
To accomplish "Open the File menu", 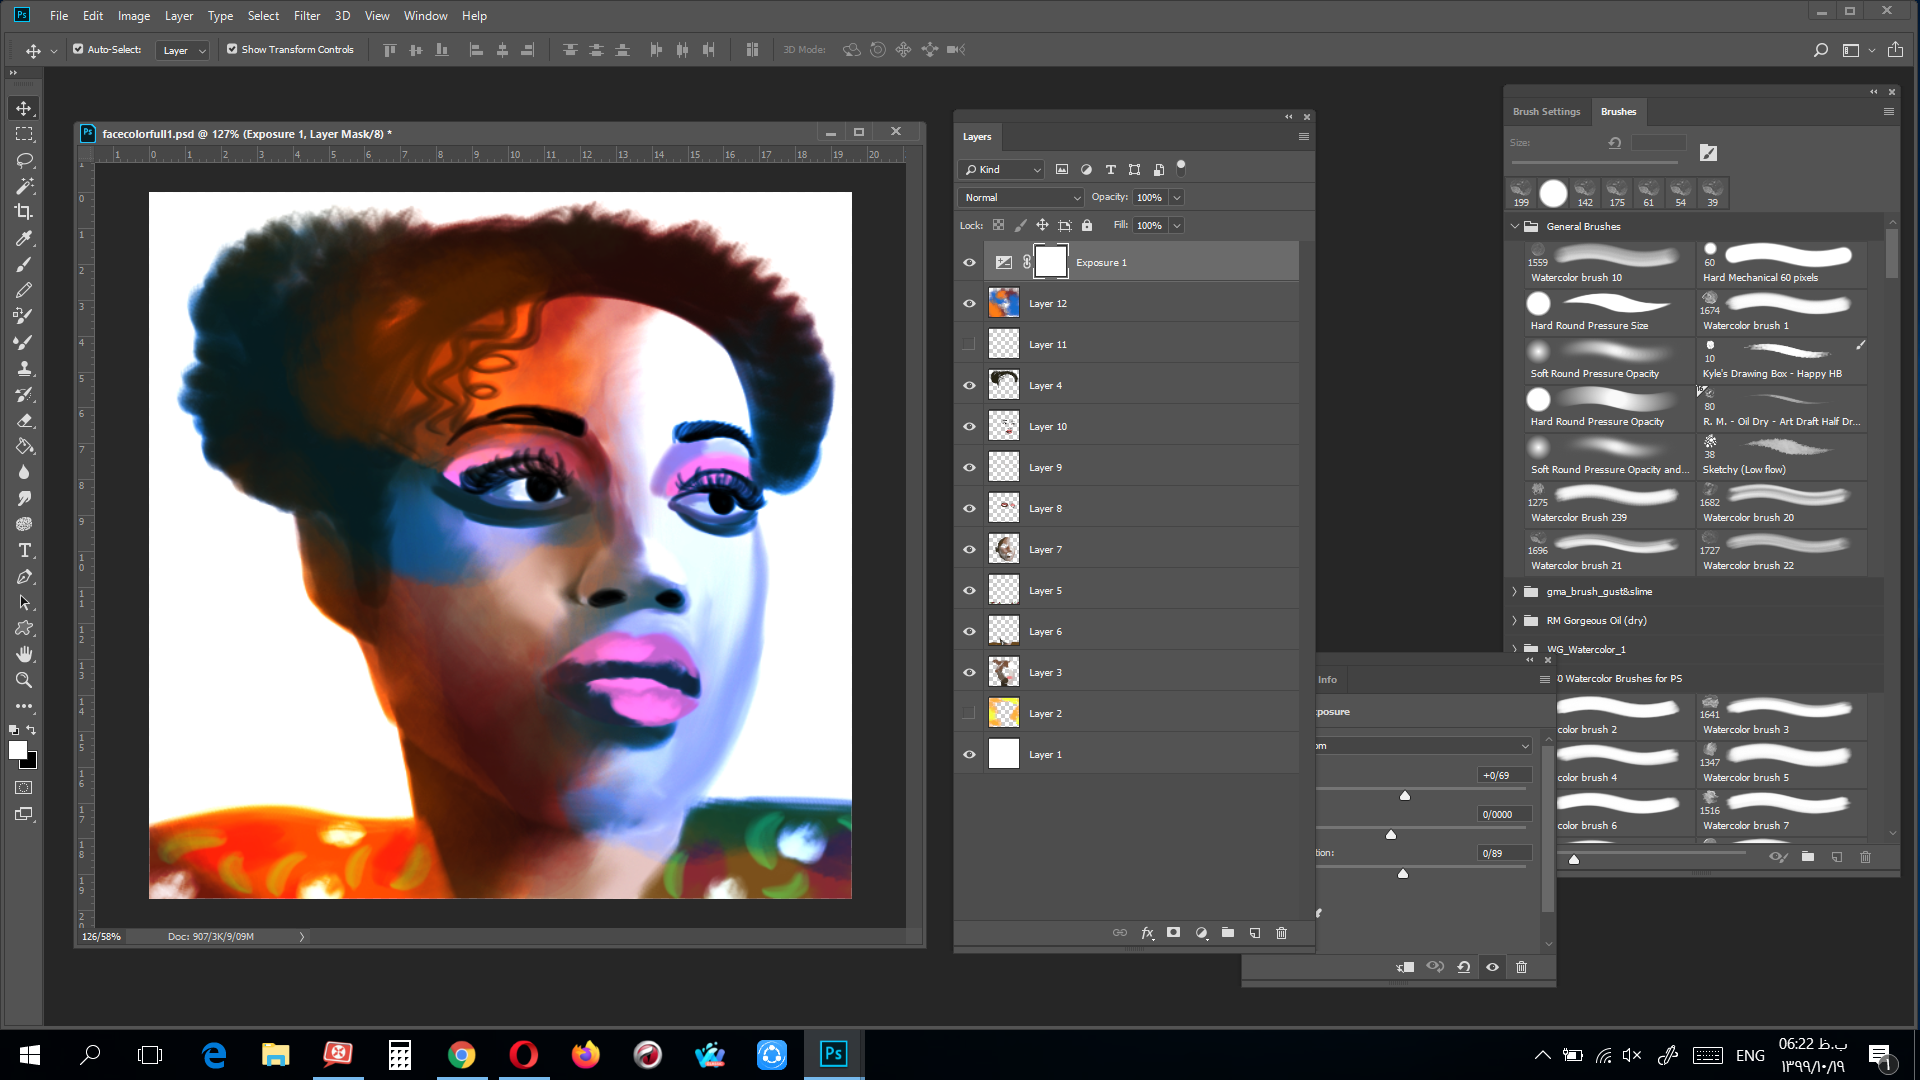I will 59,16.
